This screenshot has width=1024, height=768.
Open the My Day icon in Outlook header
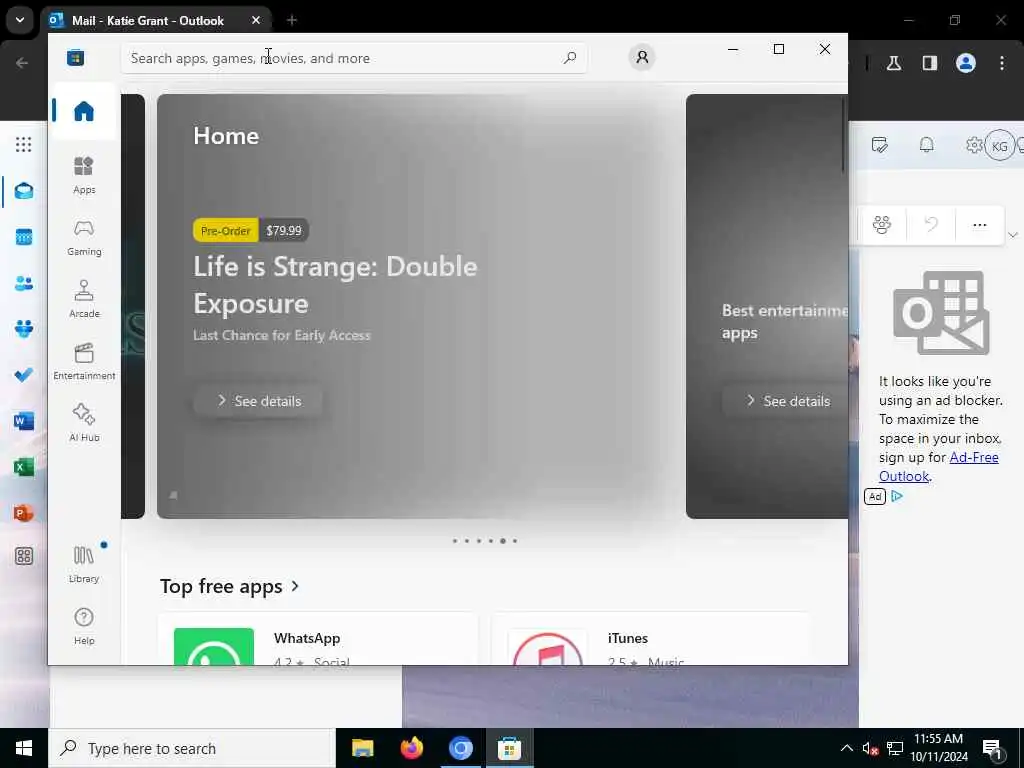(x=880, y=145)
